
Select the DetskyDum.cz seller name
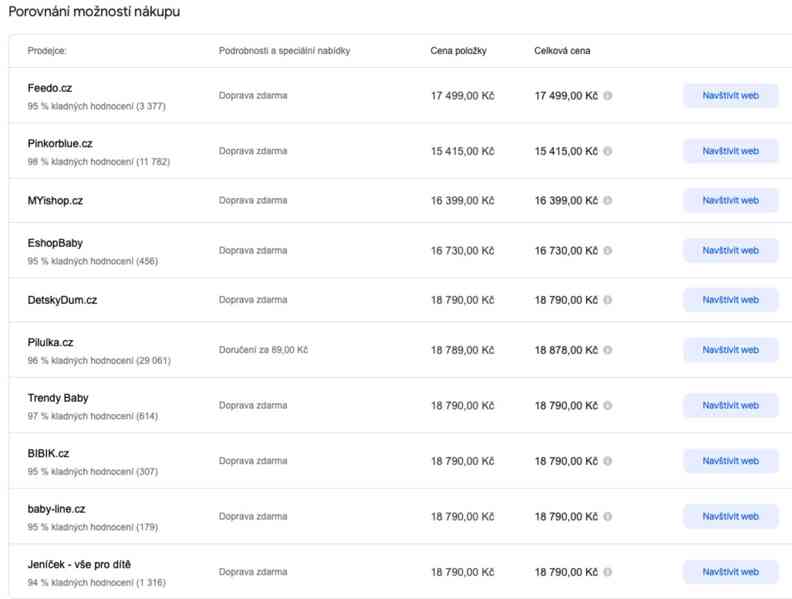coord(62,300)
